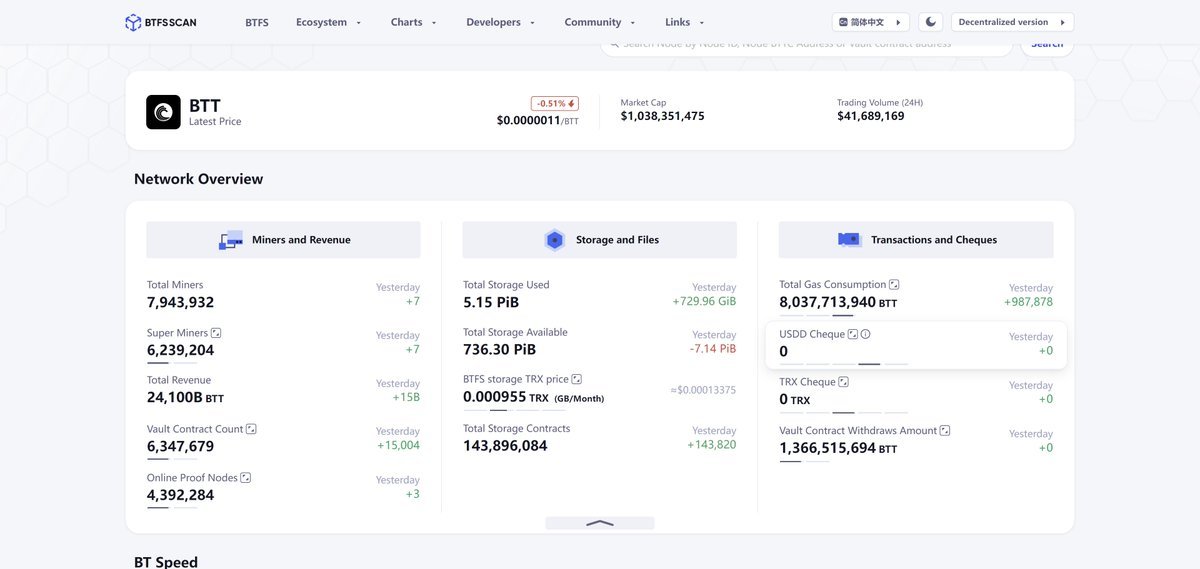Click the Super Miners value 6,239,204
This screenshot has height=569, width=1200.
180,350
